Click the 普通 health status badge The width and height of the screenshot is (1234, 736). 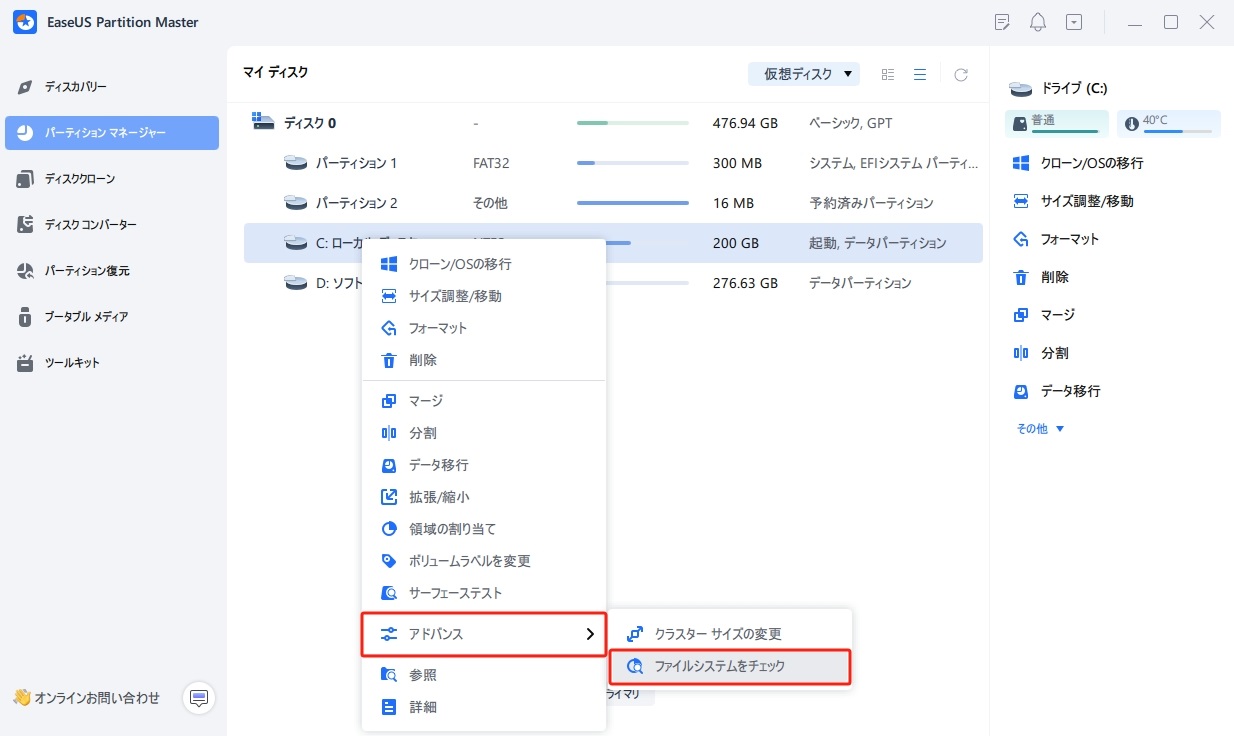1056,123
